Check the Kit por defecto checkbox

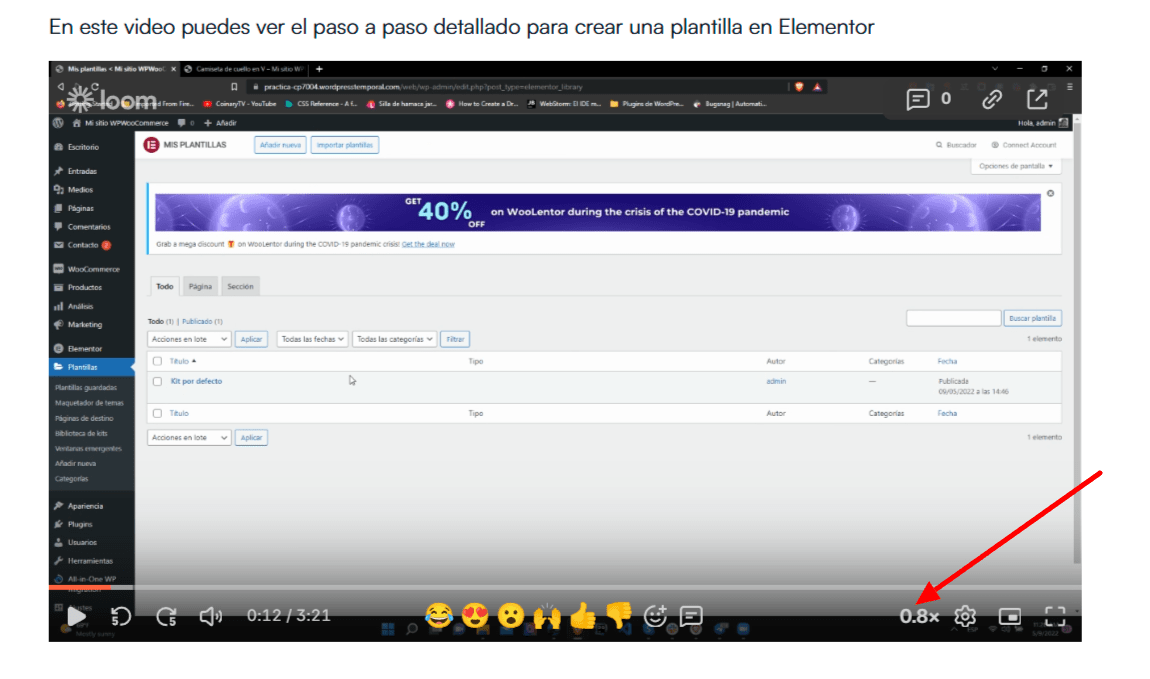click(x=157, y=381)
